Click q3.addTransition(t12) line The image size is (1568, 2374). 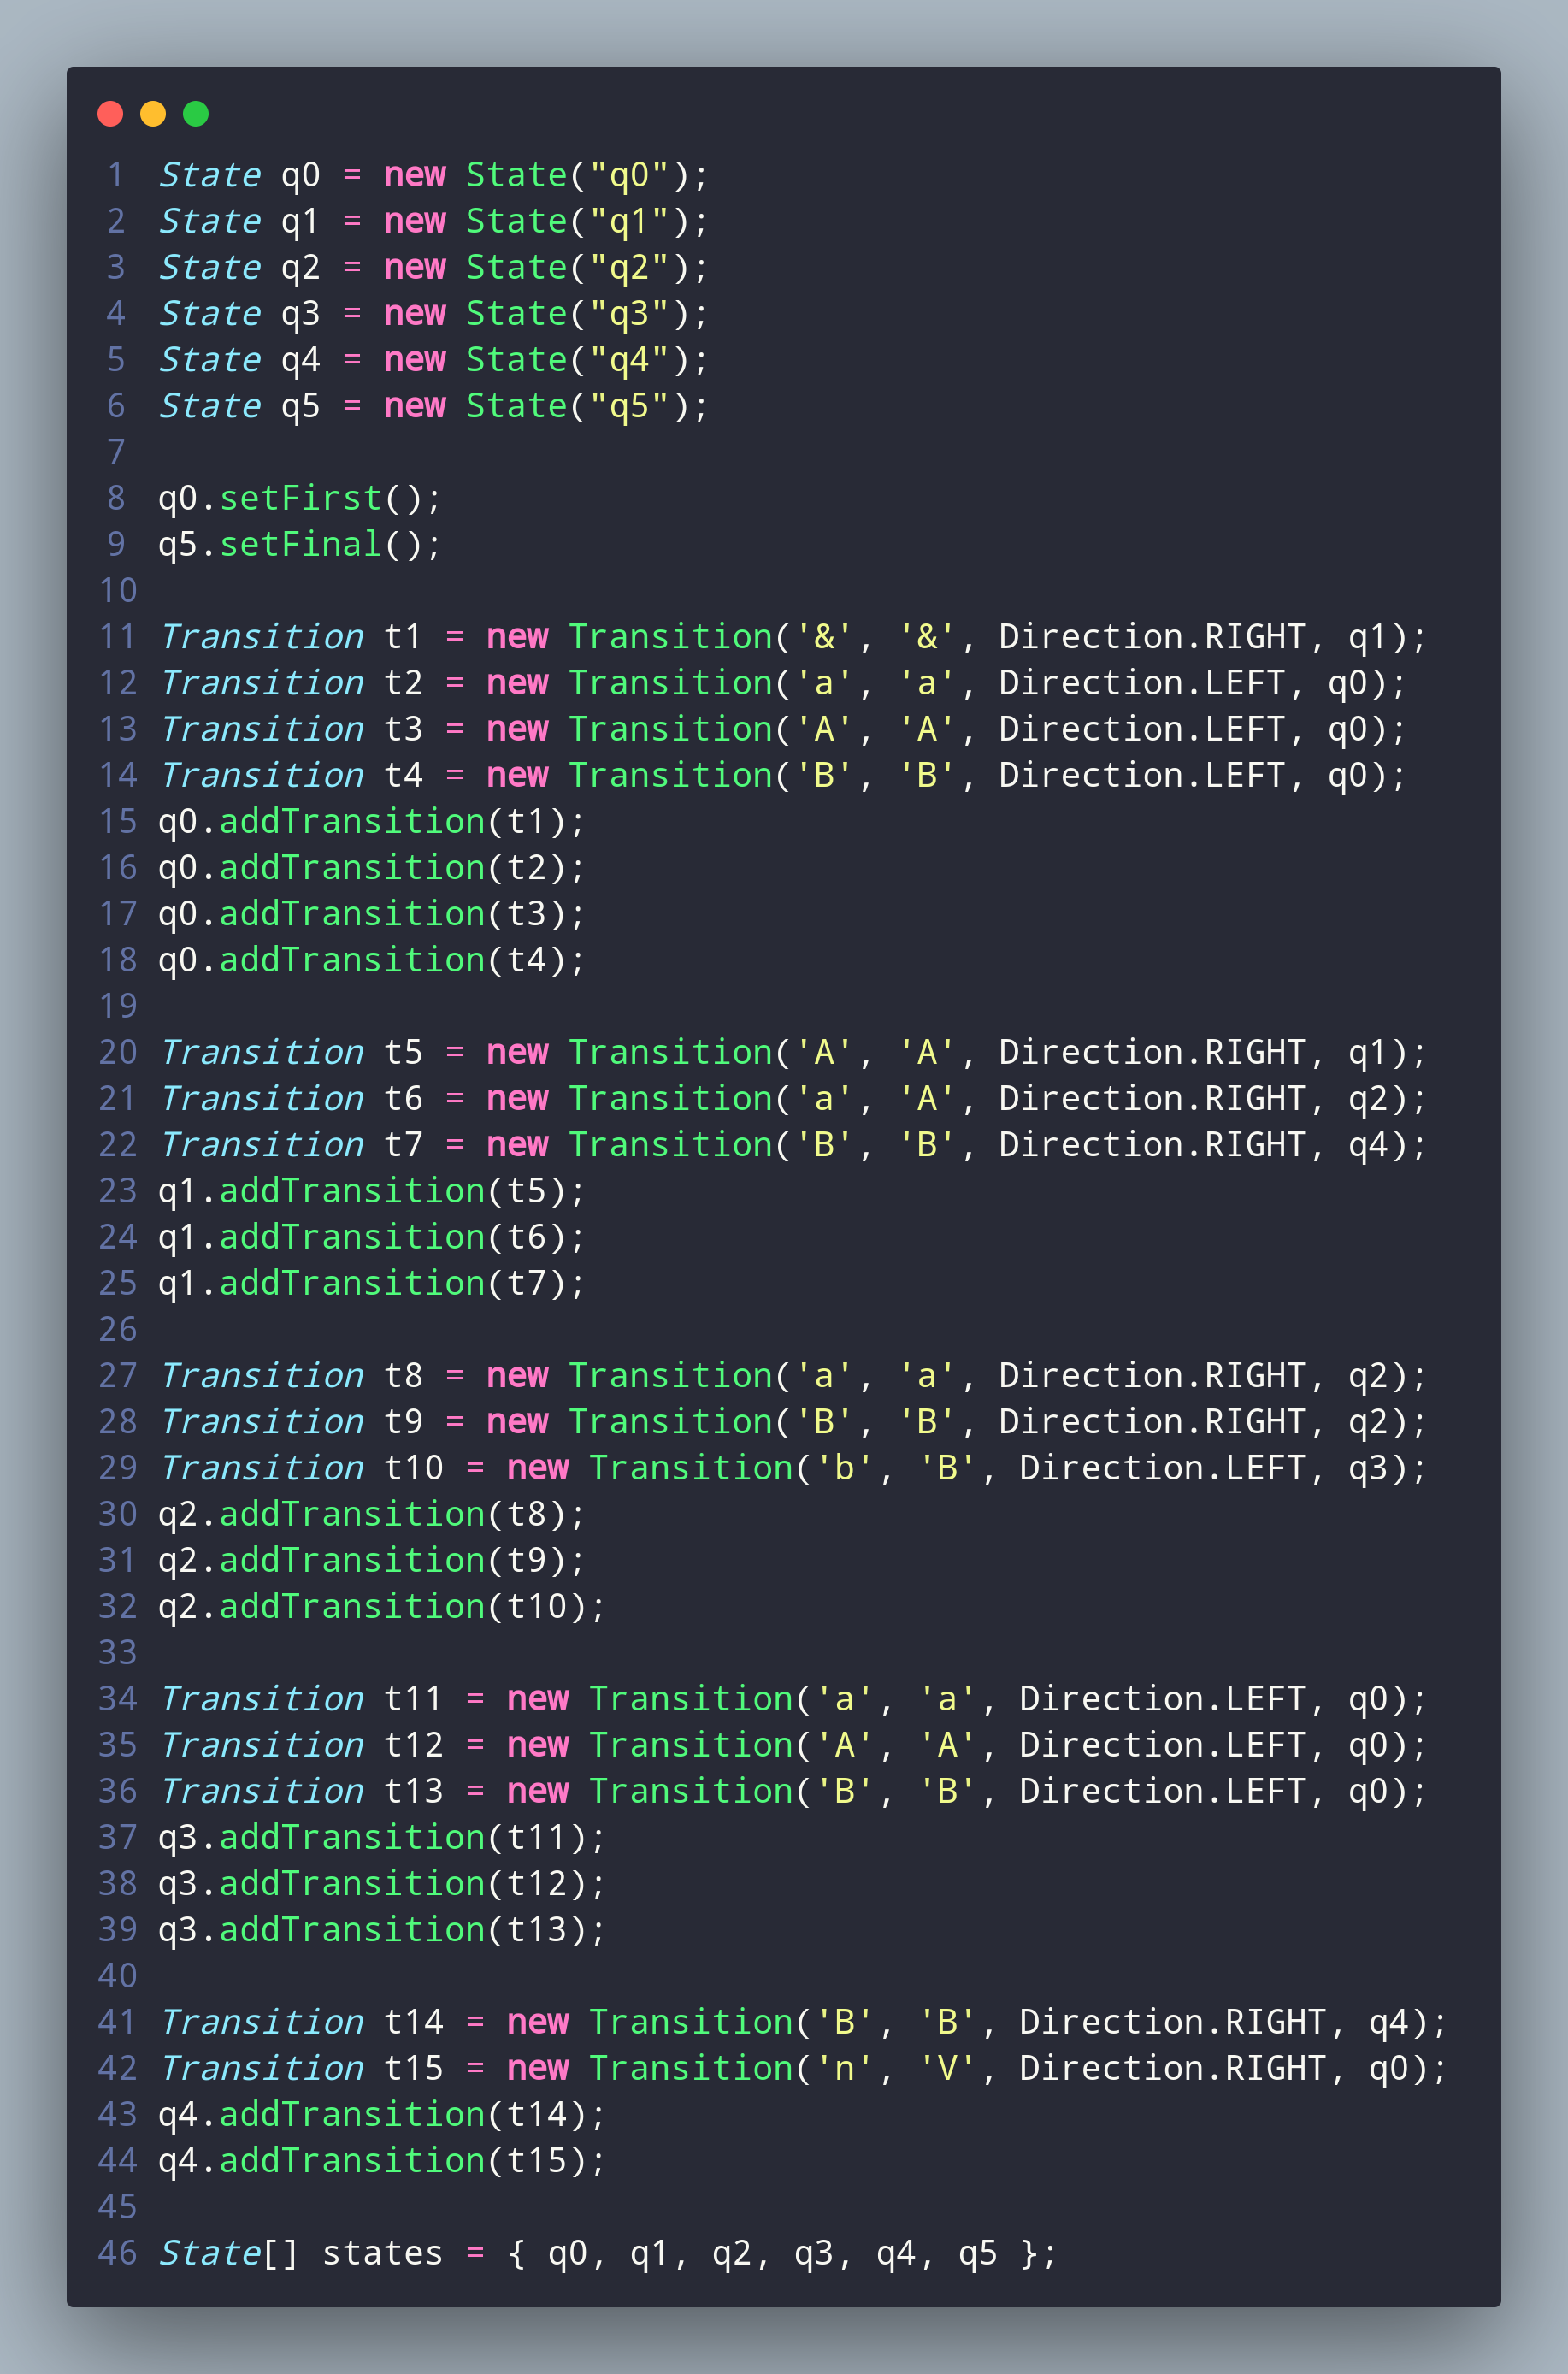(x=383, y=1884)
